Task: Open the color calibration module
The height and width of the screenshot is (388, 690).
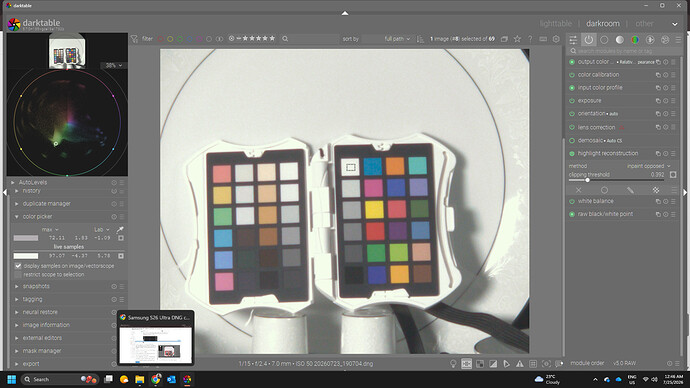Action: 598,75
